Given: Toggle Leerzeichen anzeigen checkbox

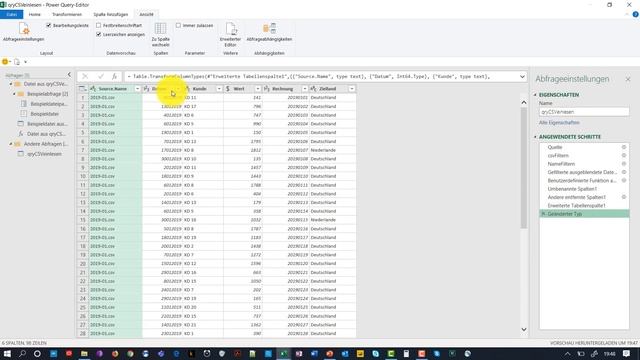Looking at the screenshot, I should (x=98, y=35).
